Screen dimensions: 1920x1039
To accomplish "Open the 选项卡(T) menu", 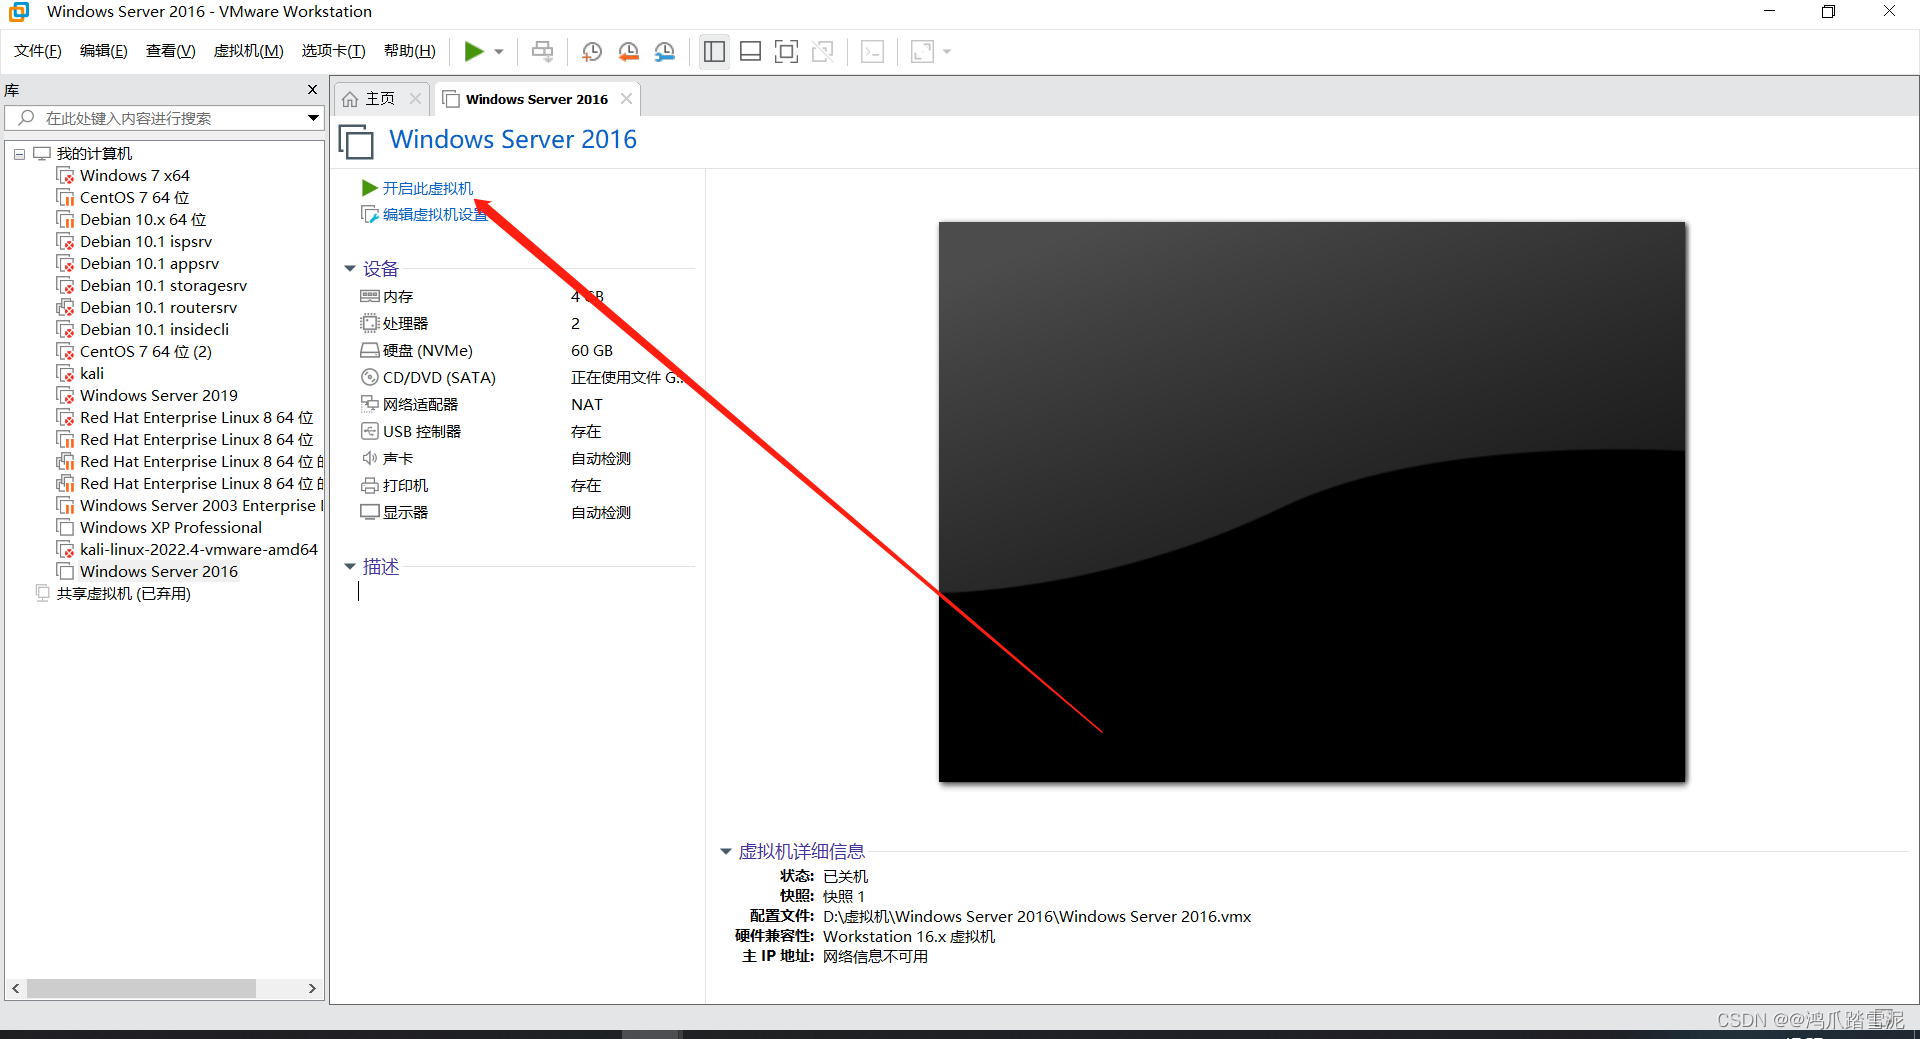I will pos(334,51).
